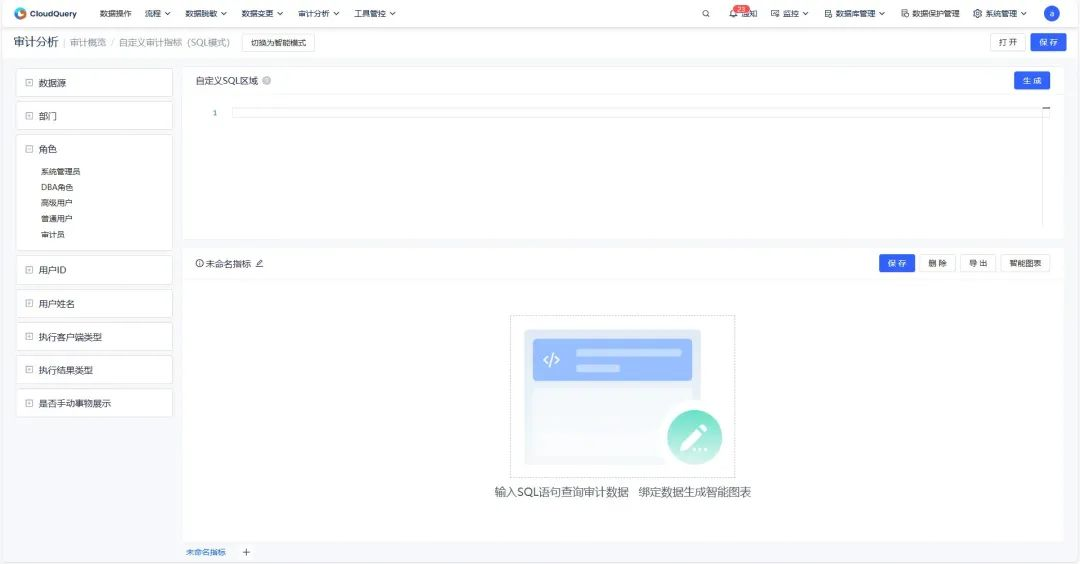Open the user avatar icon
1080x564 pixels.
(x=1051, y=14)
